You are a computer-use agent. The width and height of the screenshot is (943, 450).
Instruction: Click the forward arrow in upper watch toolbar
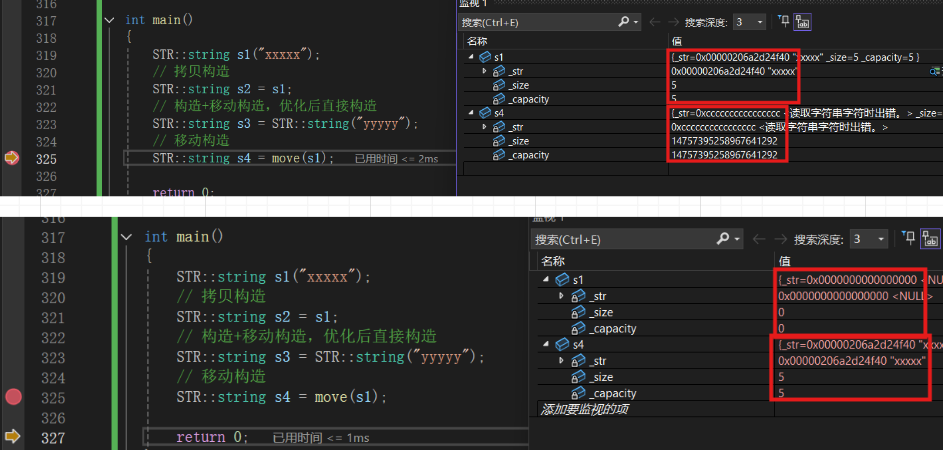coord(673,22)
